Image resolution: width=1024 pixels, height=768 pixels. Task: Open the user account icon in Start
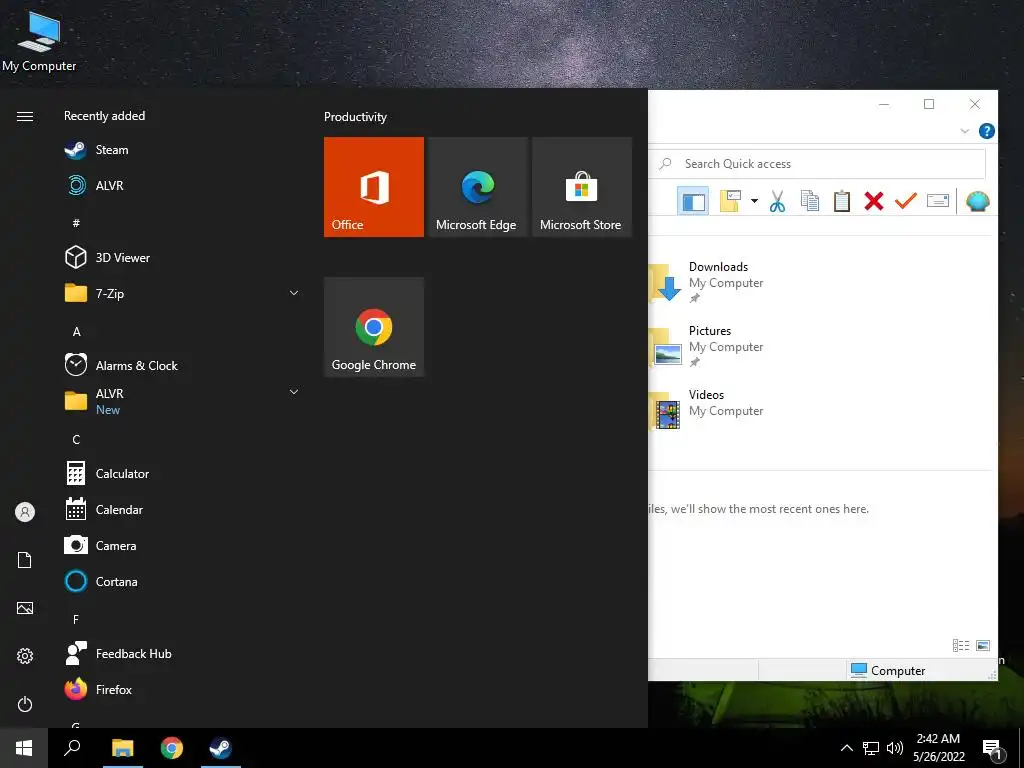point(25,512)
